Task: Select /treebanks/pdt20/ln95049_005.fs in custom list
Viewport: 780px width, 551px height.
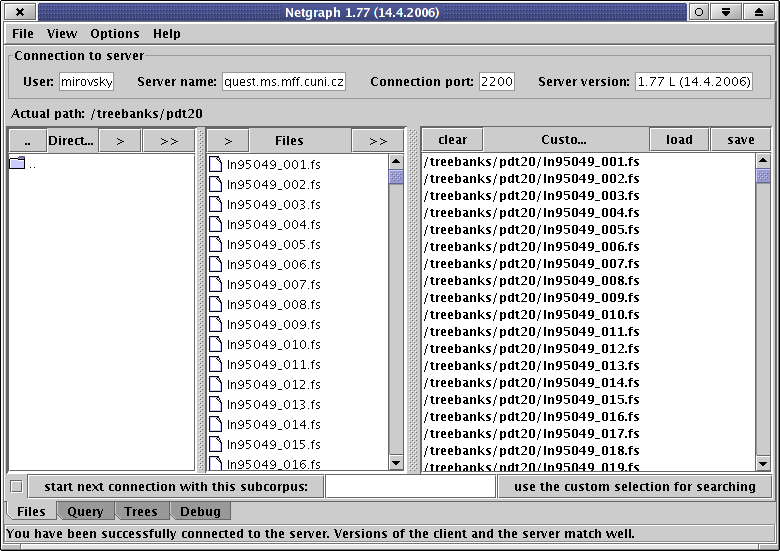Action: tap(531, 230)
